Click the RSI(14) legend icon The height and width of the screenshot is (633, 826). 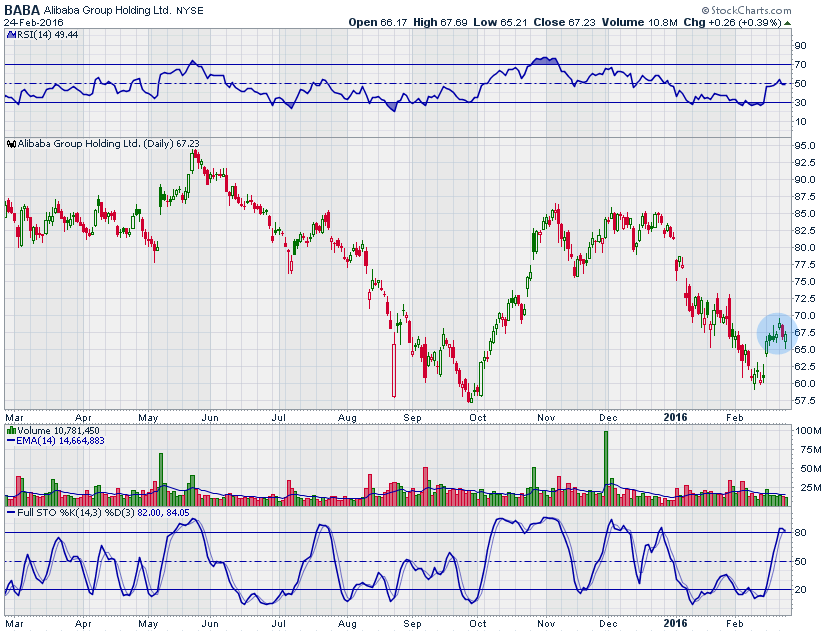point(11,35)
